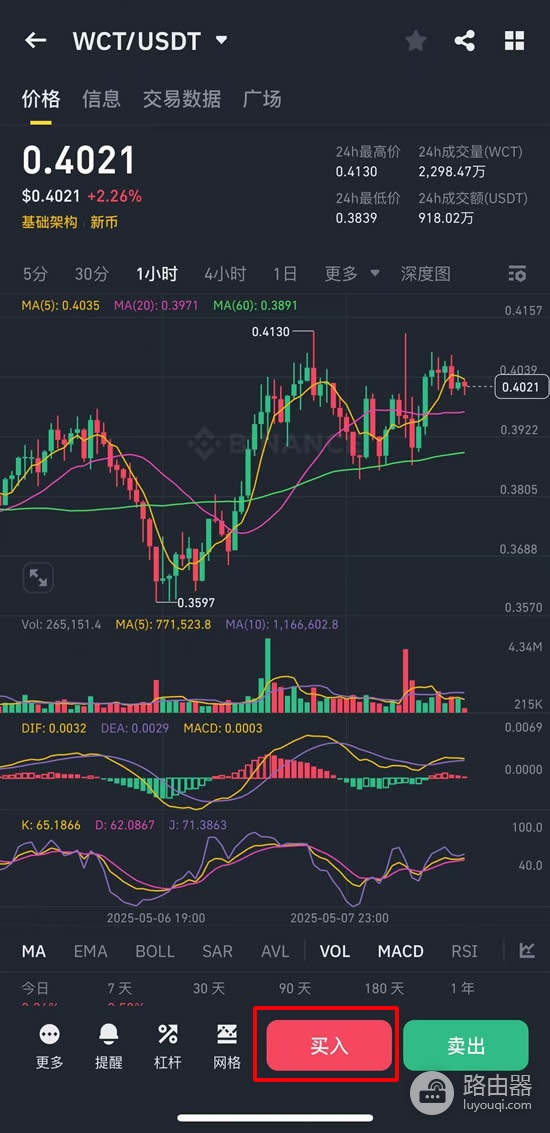Screen dimensions: 550x1133
Task: Toggle the EMA indicator
Action: point(90,951)
